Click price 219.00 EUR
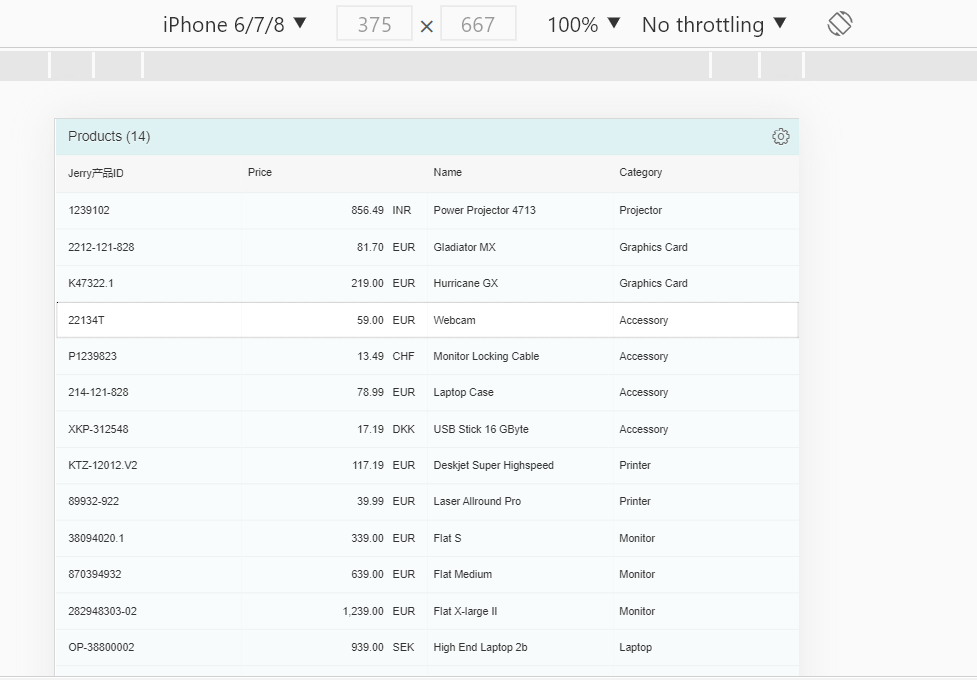Viewport: 977px width, 680px height. click(383, 284)
